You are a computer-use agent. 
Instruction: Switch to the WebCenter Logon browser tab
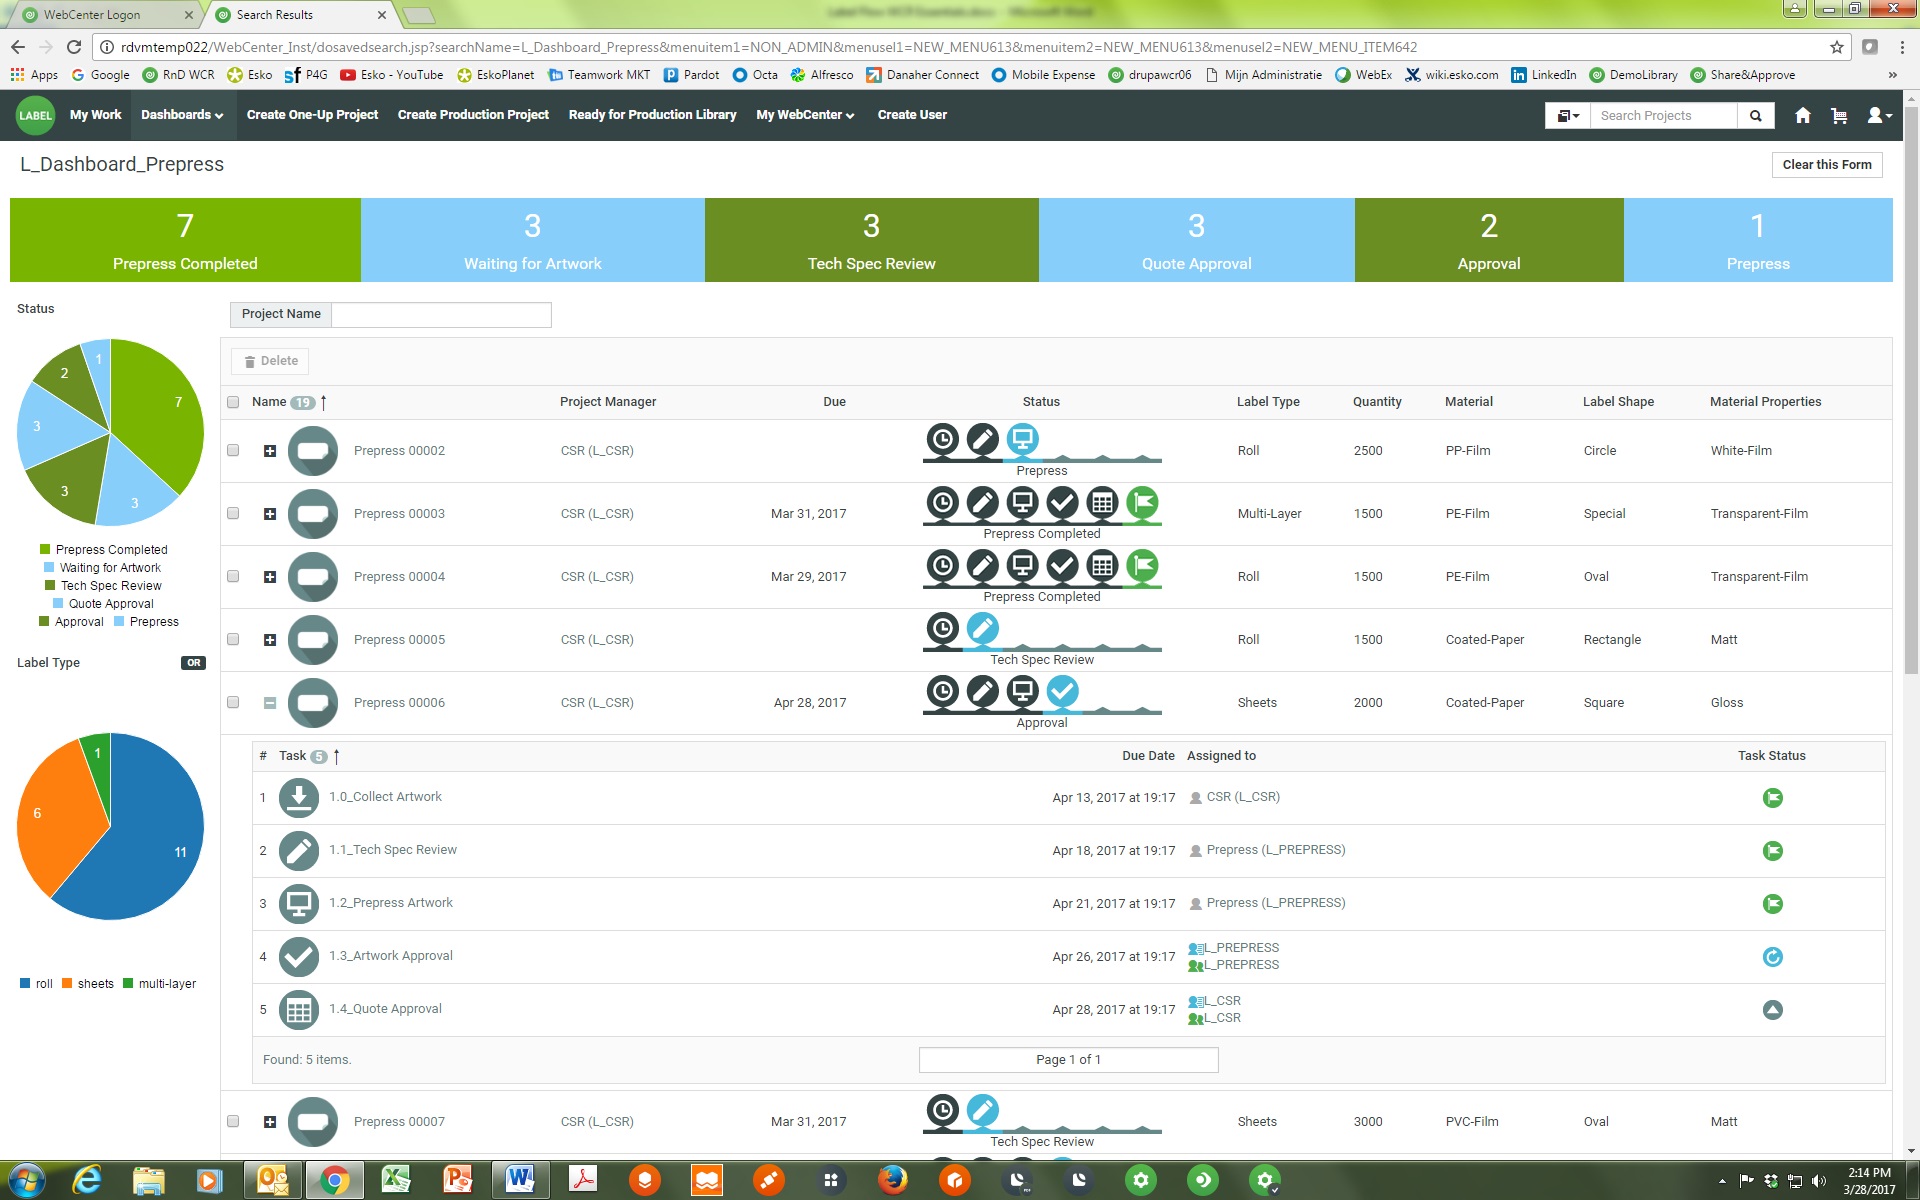(92, 15)
